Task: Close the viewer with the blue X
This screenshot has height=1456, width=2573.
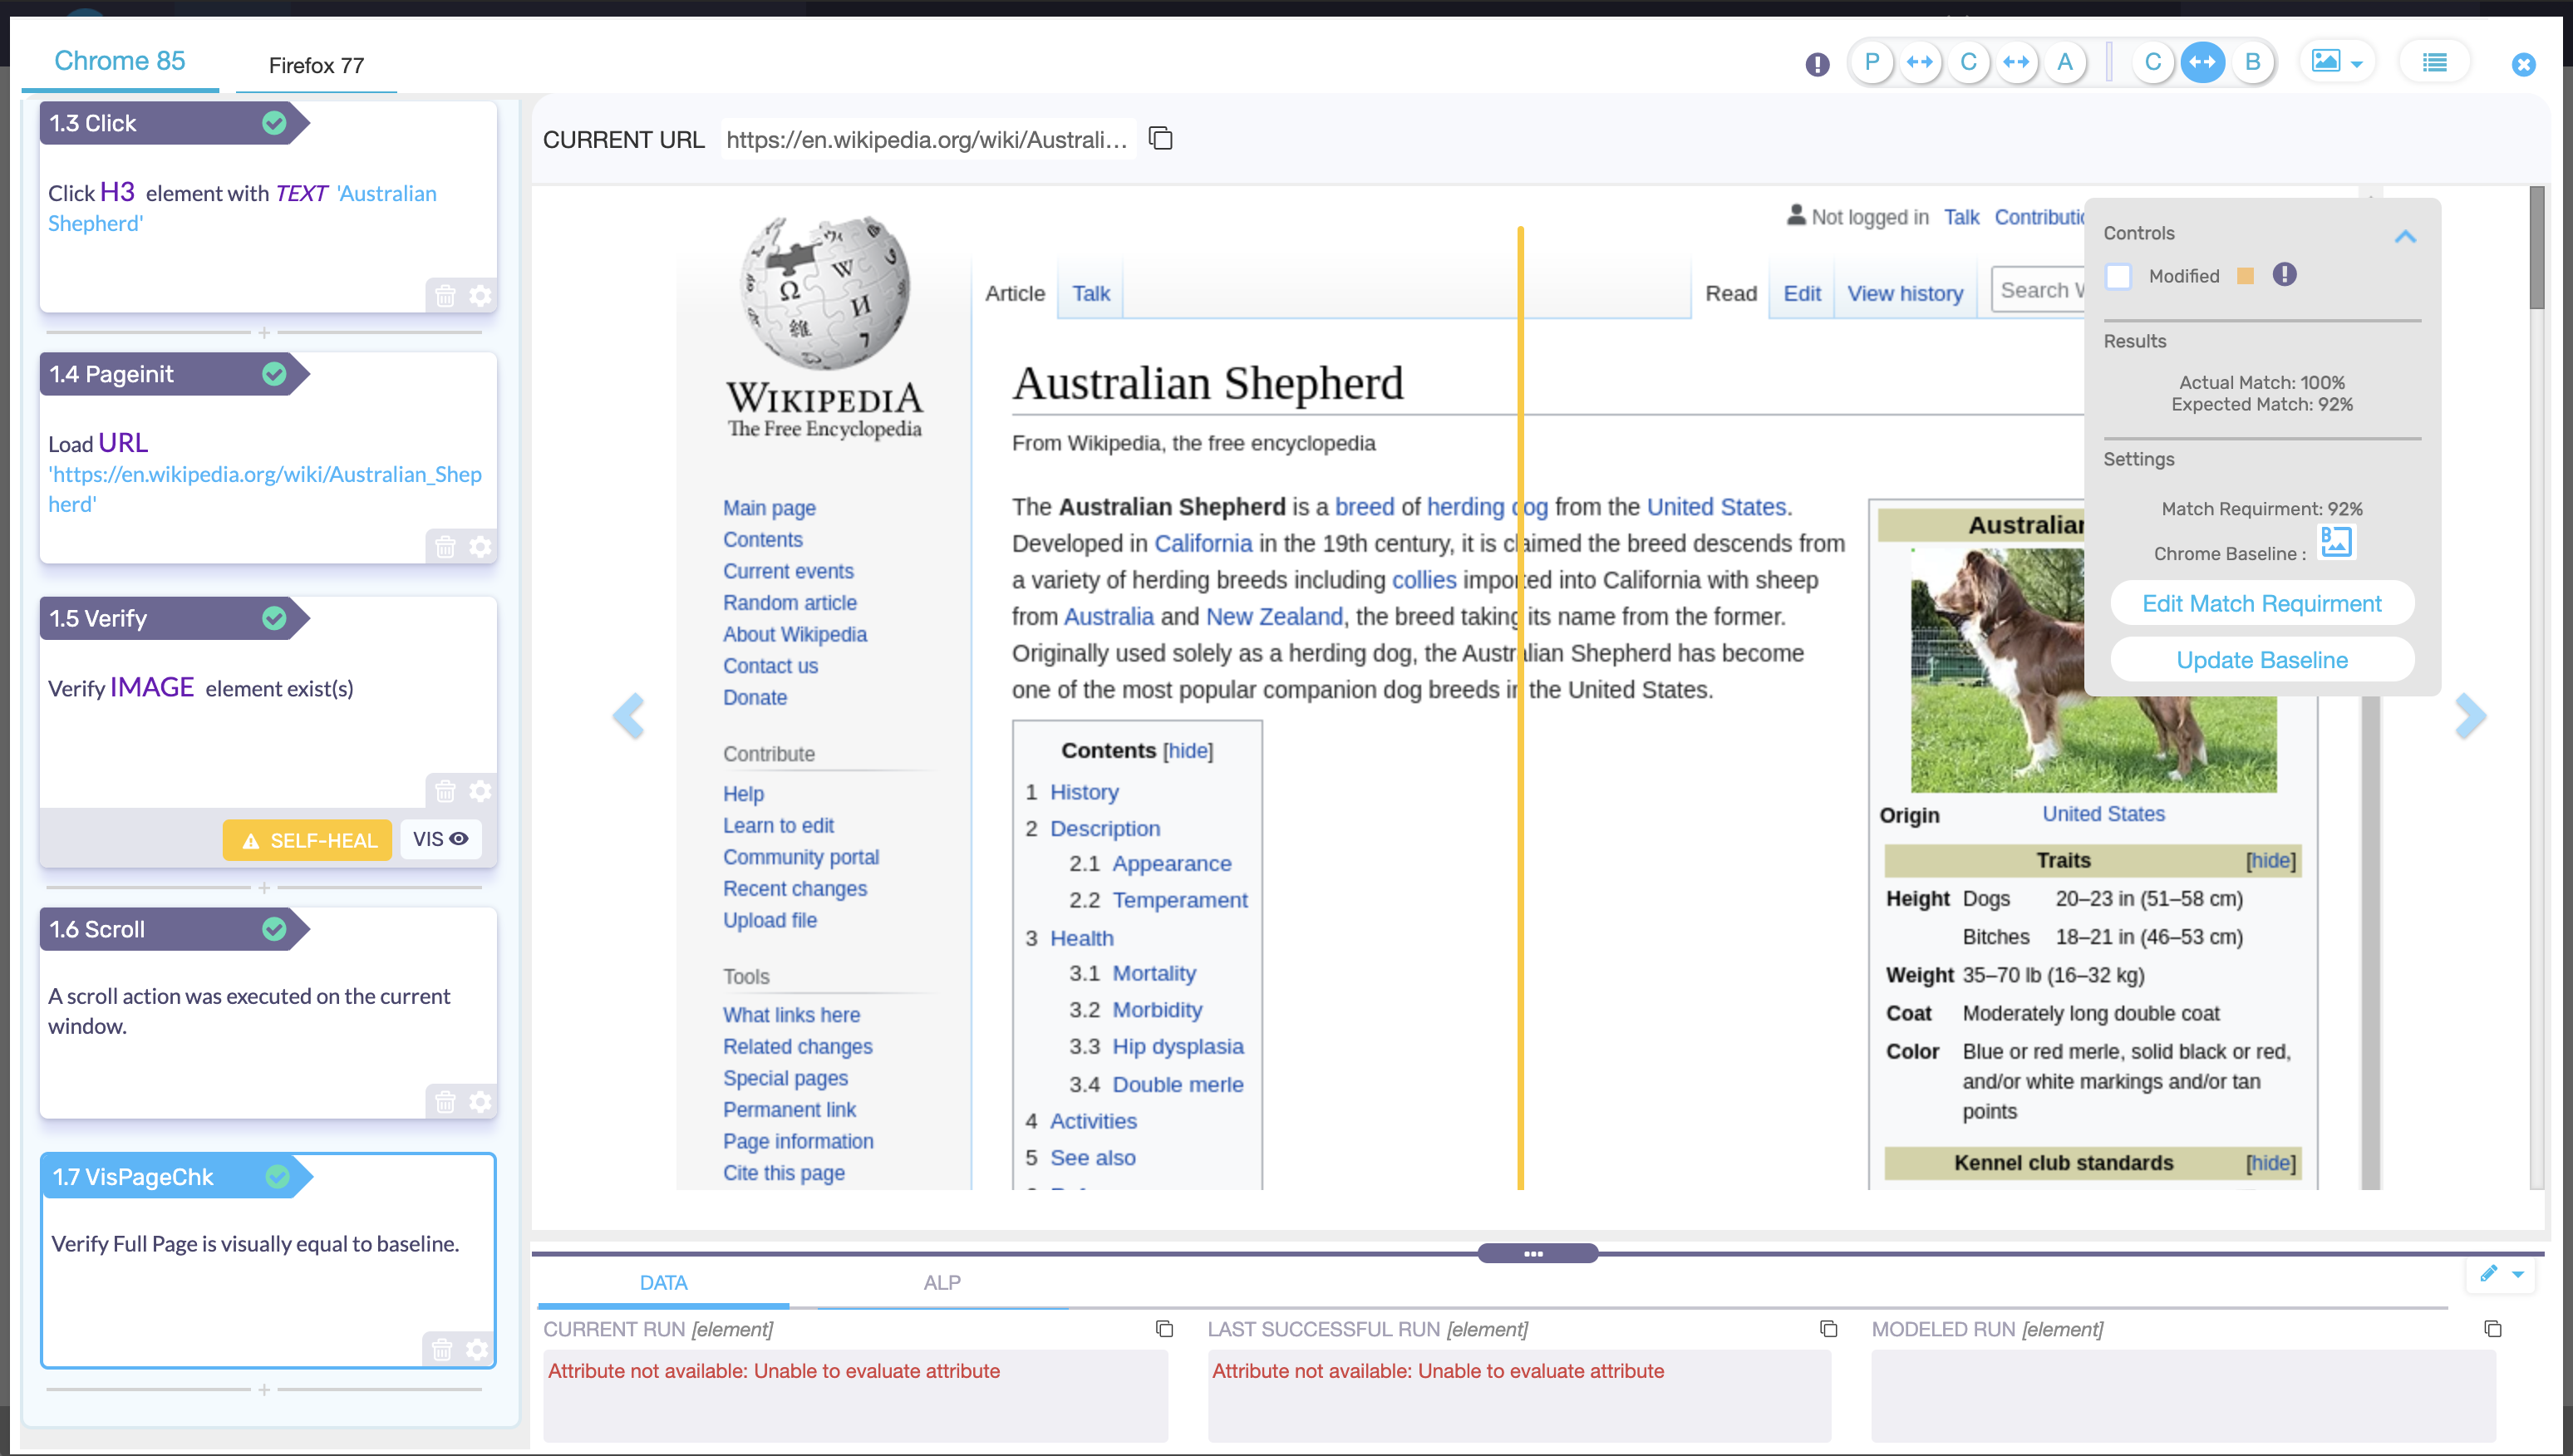Action: tap(2523, 65)
